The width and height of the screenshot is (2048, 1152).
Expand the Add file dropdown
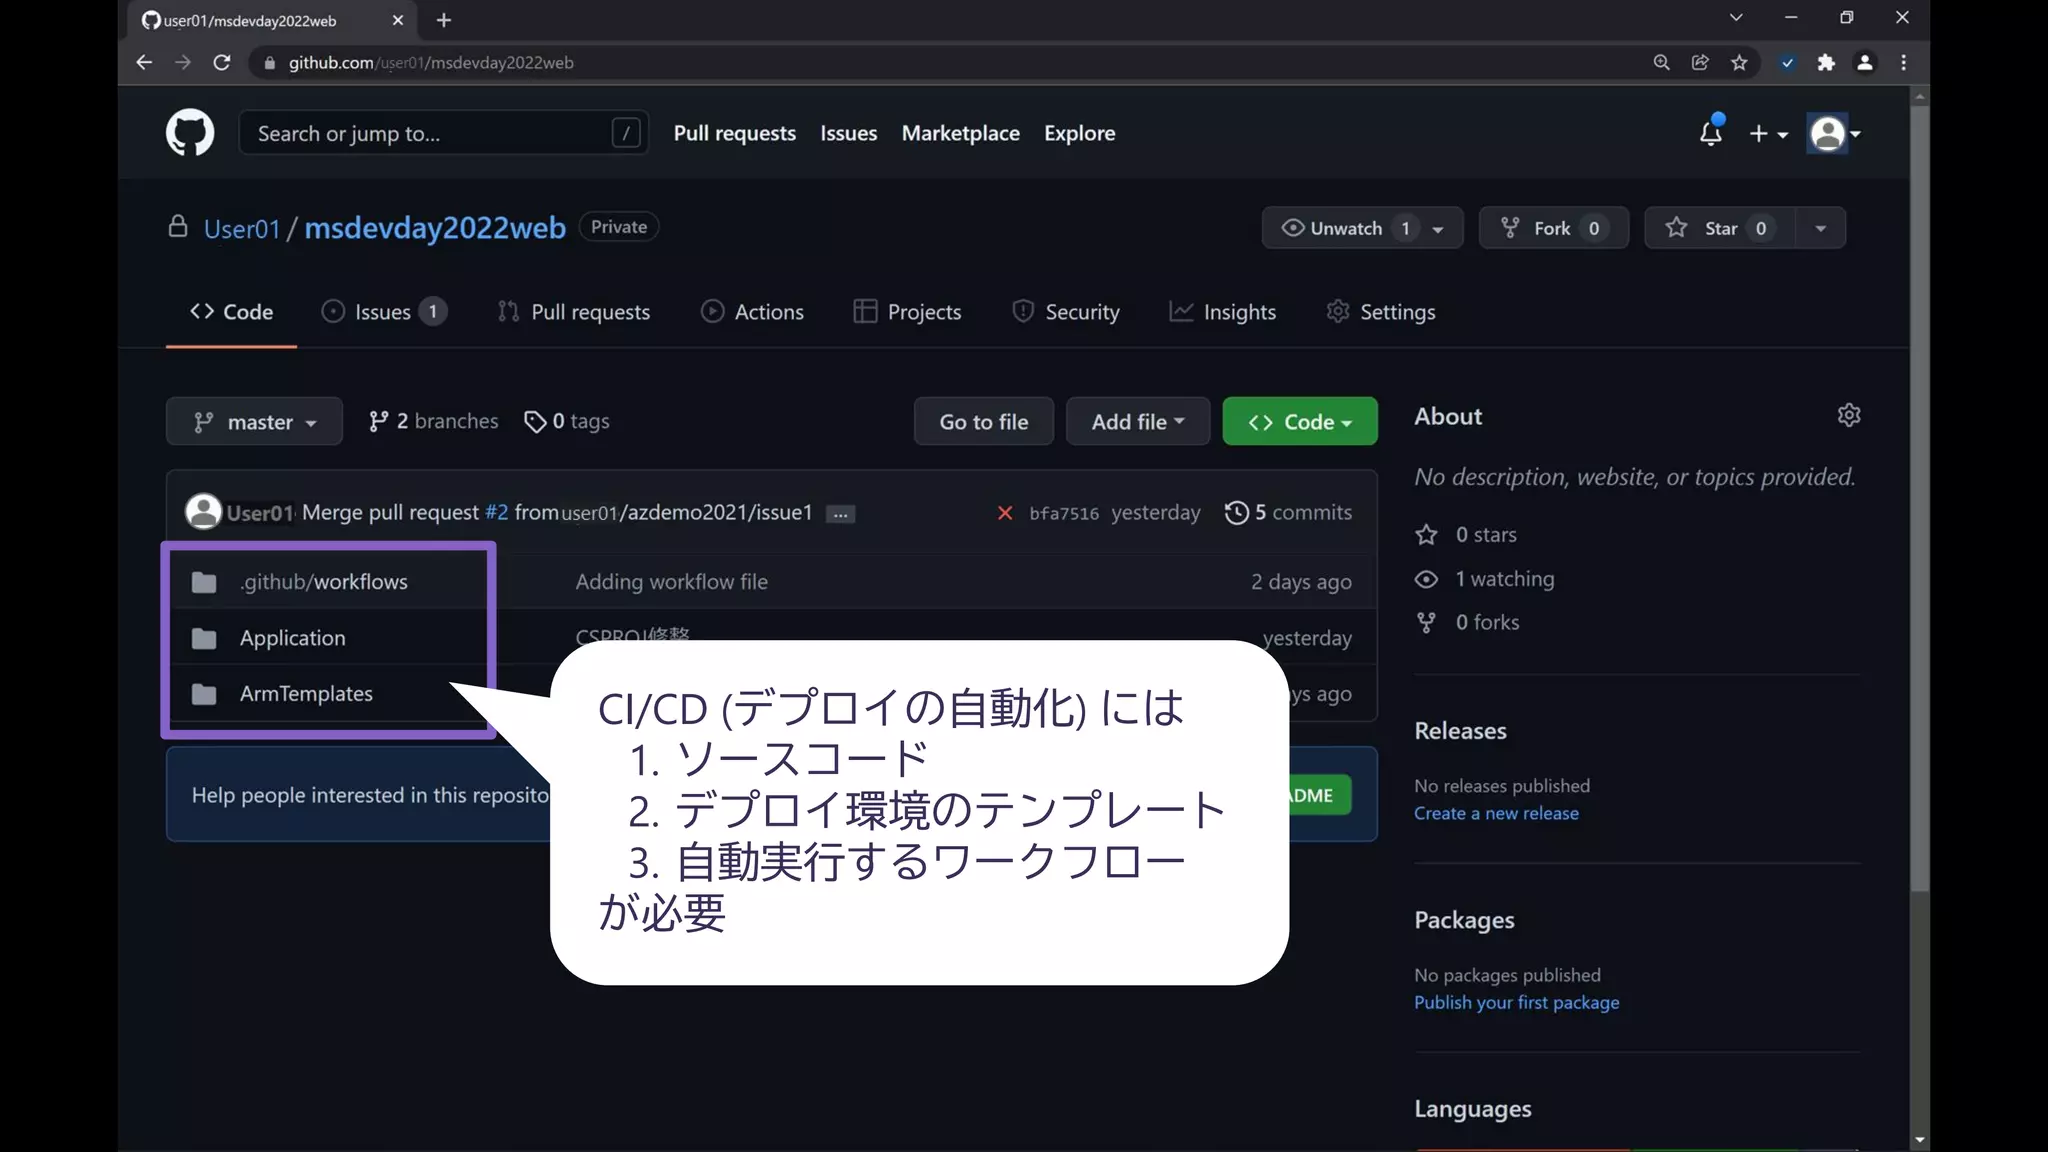pyautogui.click(x=1137, y=422)
